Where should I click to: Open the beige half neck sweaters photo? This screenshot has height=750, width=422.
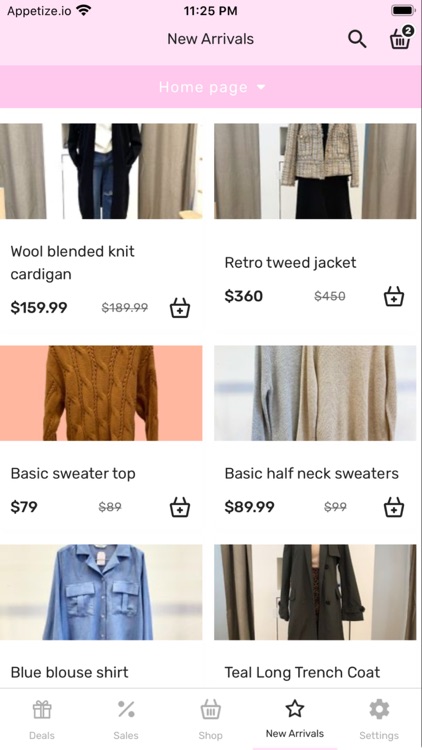[315, 393]
